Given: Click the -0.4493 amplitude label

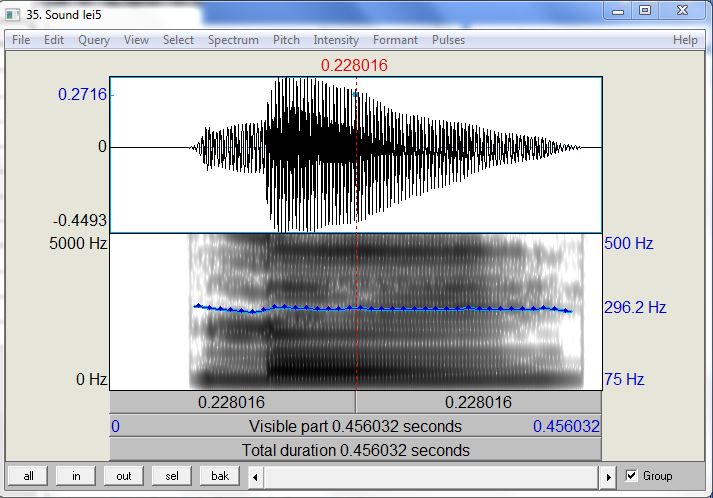Looking at the screenshot, I should pyautogui.click(x=80, y=221).
